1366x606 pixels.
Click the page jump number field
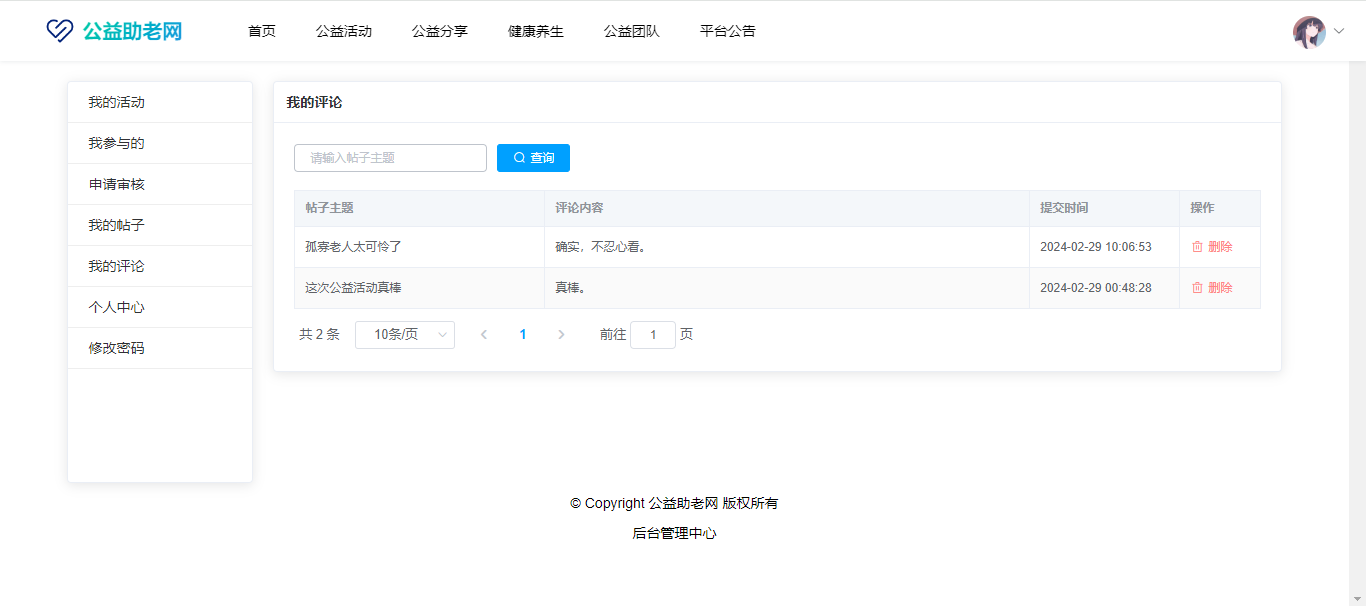(653, 335)
